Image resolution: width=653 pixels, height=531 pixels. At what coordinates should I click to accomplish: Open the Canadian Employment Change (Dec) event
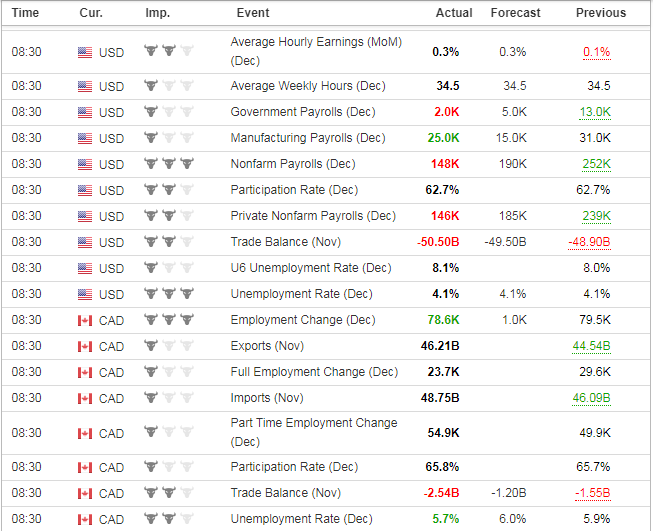click(303, 320)
